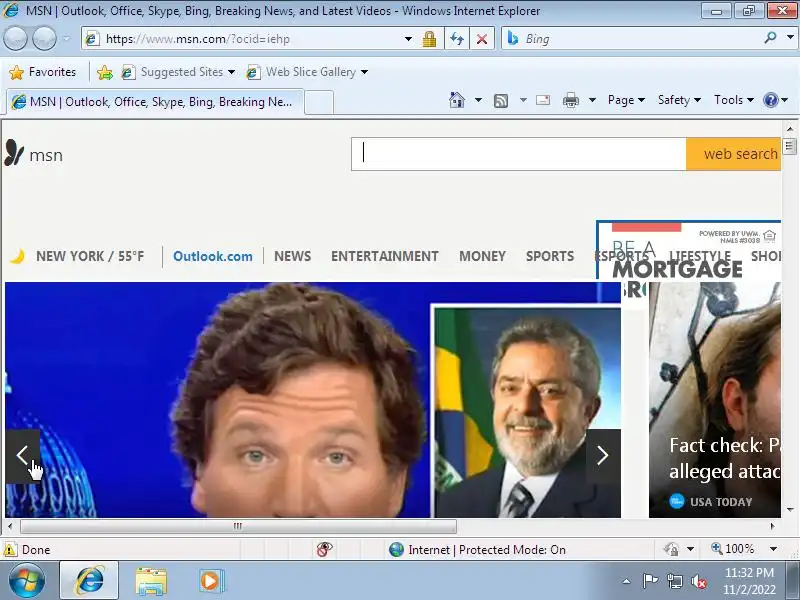The height and width of the screenshot is (600, 800).
Task: Open Suggested Sites link
Action: coord(179,72)
